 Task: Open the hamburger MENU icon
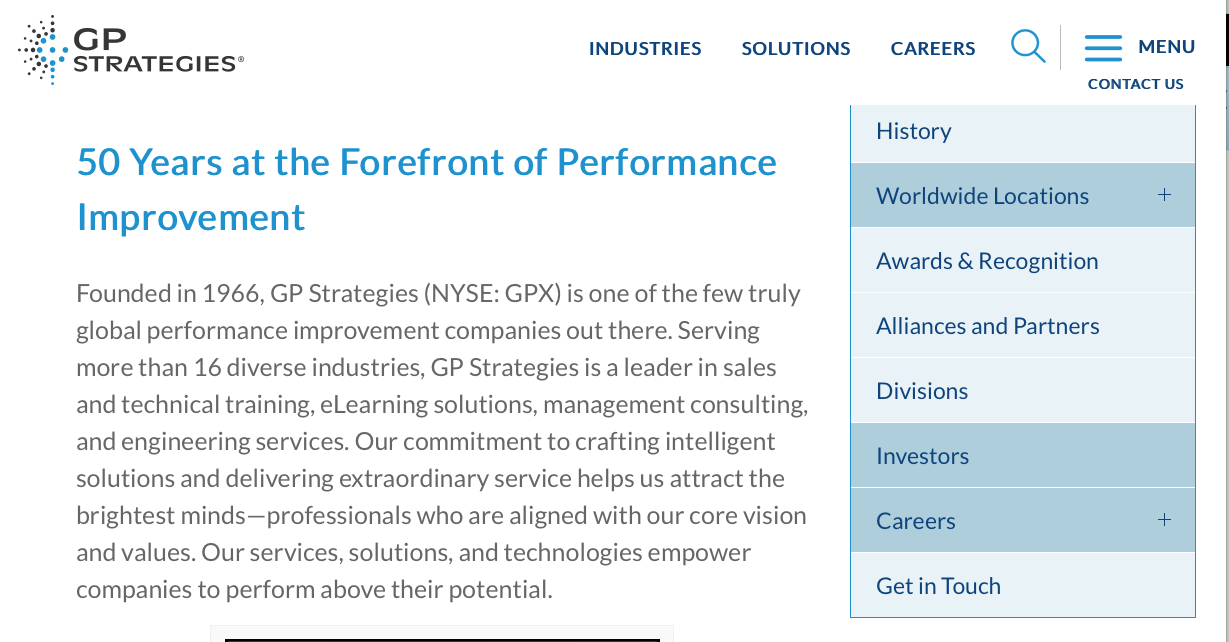coord(1103,47)
